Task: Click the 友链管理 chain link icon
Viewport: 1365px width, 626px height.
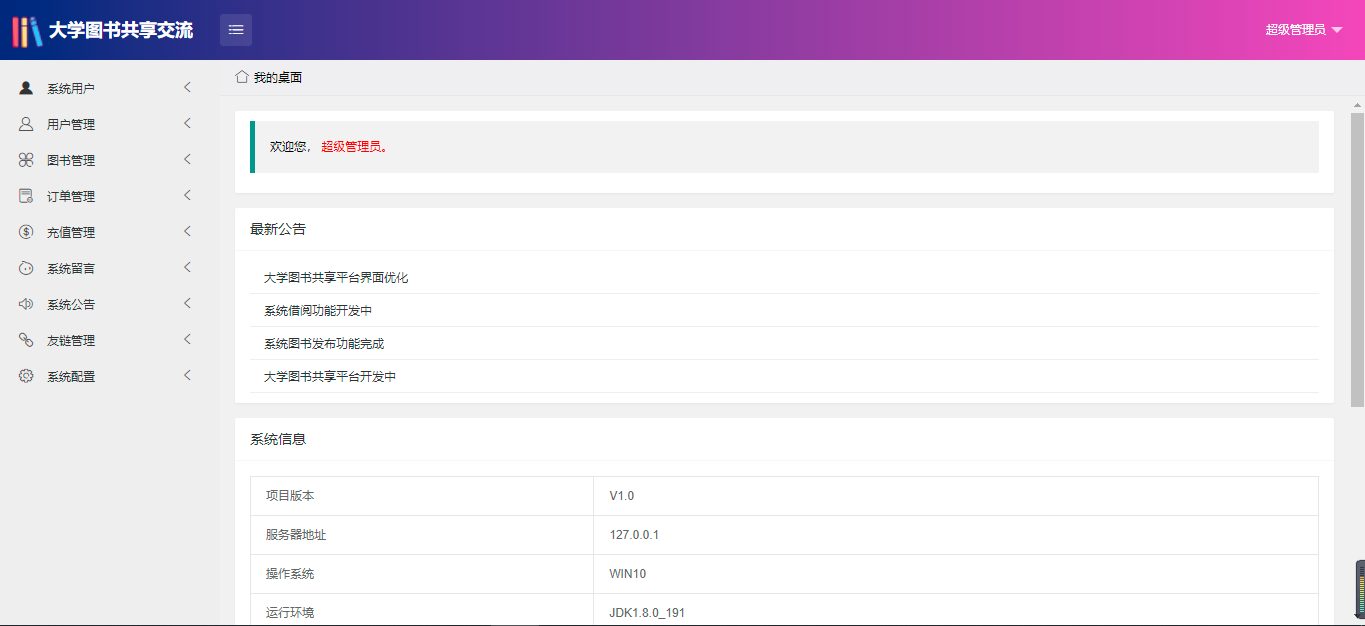Action: pos(26,340)
